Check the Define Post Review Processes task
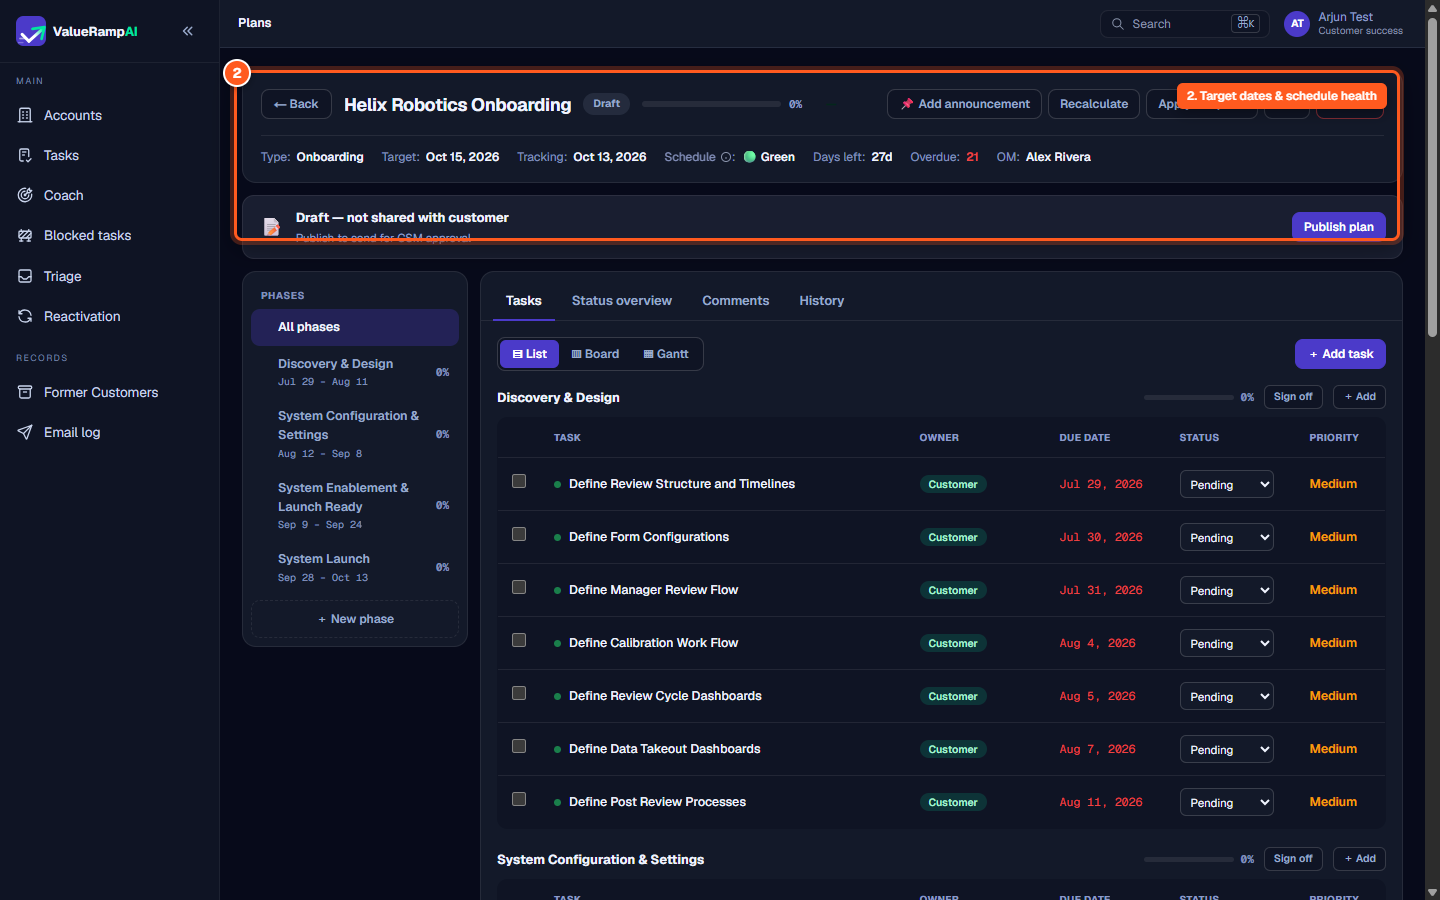 click(519, 799)
